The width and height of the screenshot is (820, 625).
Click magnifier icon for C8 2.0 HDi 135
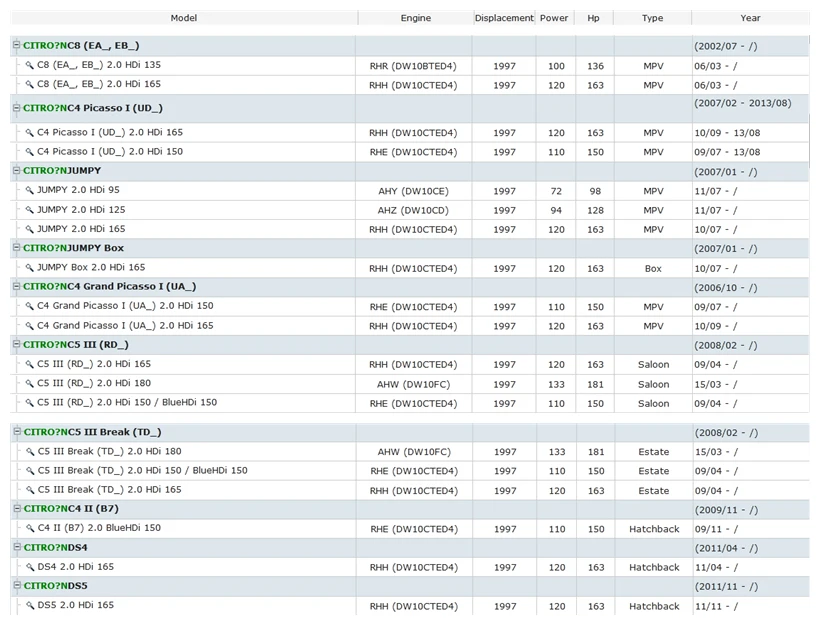[29, 65]
